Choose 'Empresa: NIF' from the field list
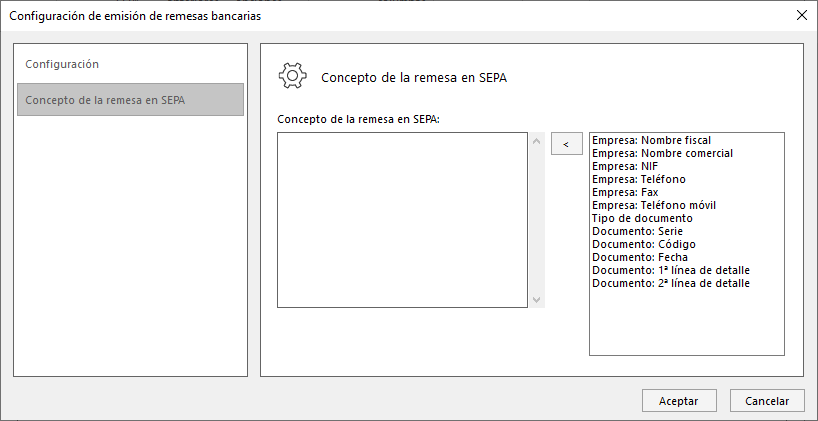Screen dimensions: 818x421 coord(625,166)
